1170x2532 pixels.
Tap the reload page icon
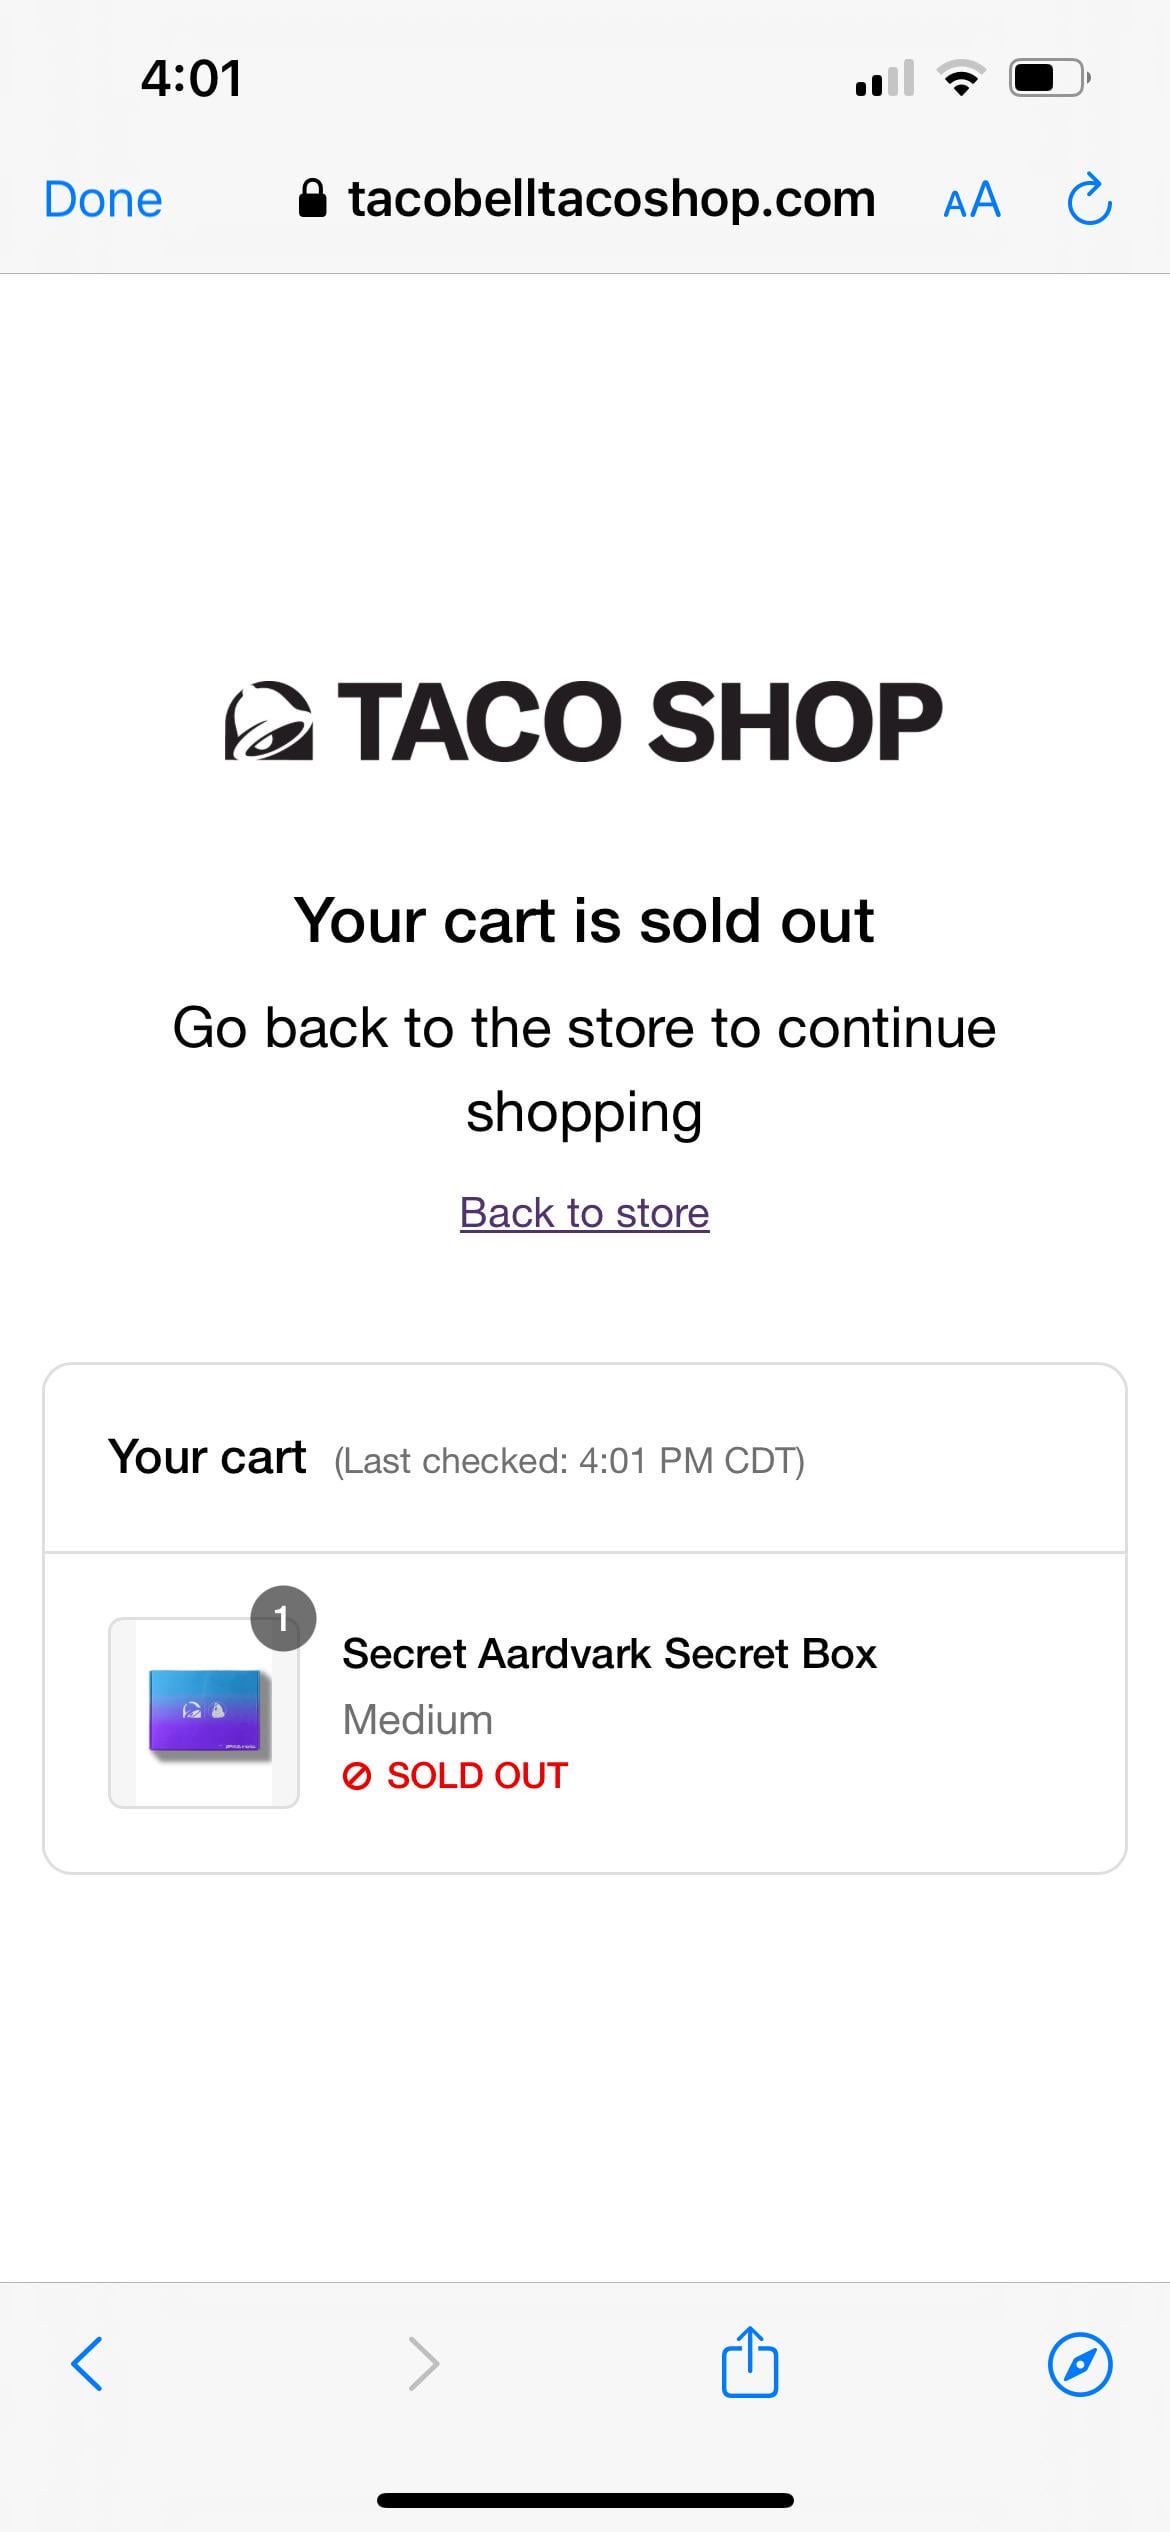point(1089,200)
